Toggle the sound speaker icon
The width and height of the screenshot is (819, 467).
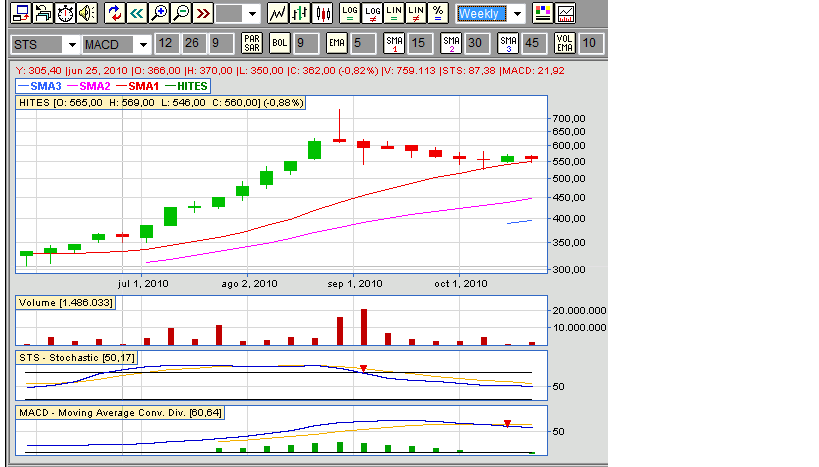(87, 14)
